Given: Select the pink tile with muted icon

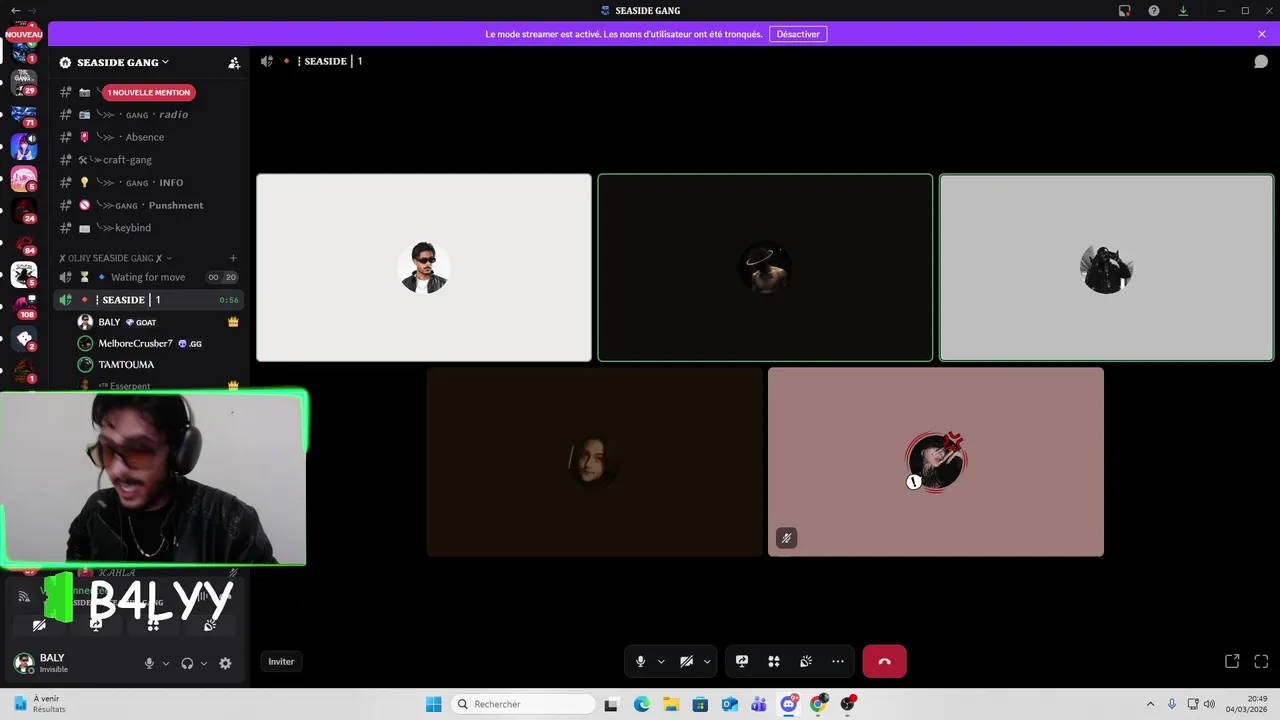Looking at the screenshot, I should (x=936, y=462).
